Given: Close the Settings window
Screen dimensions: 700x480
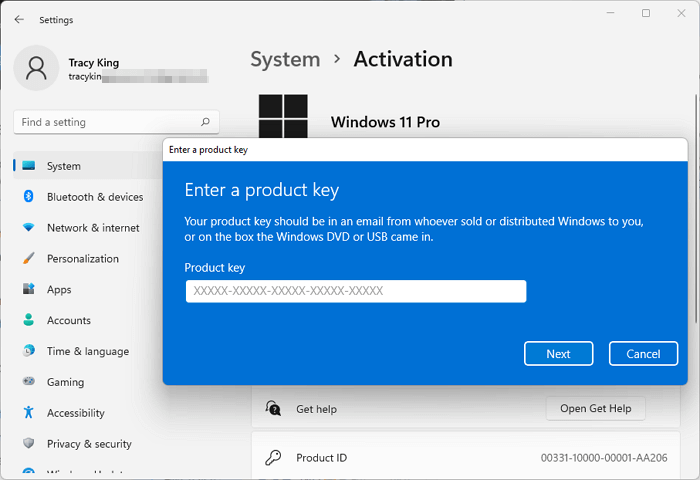Looking at the screenshot, I should [x=681, y=13].
